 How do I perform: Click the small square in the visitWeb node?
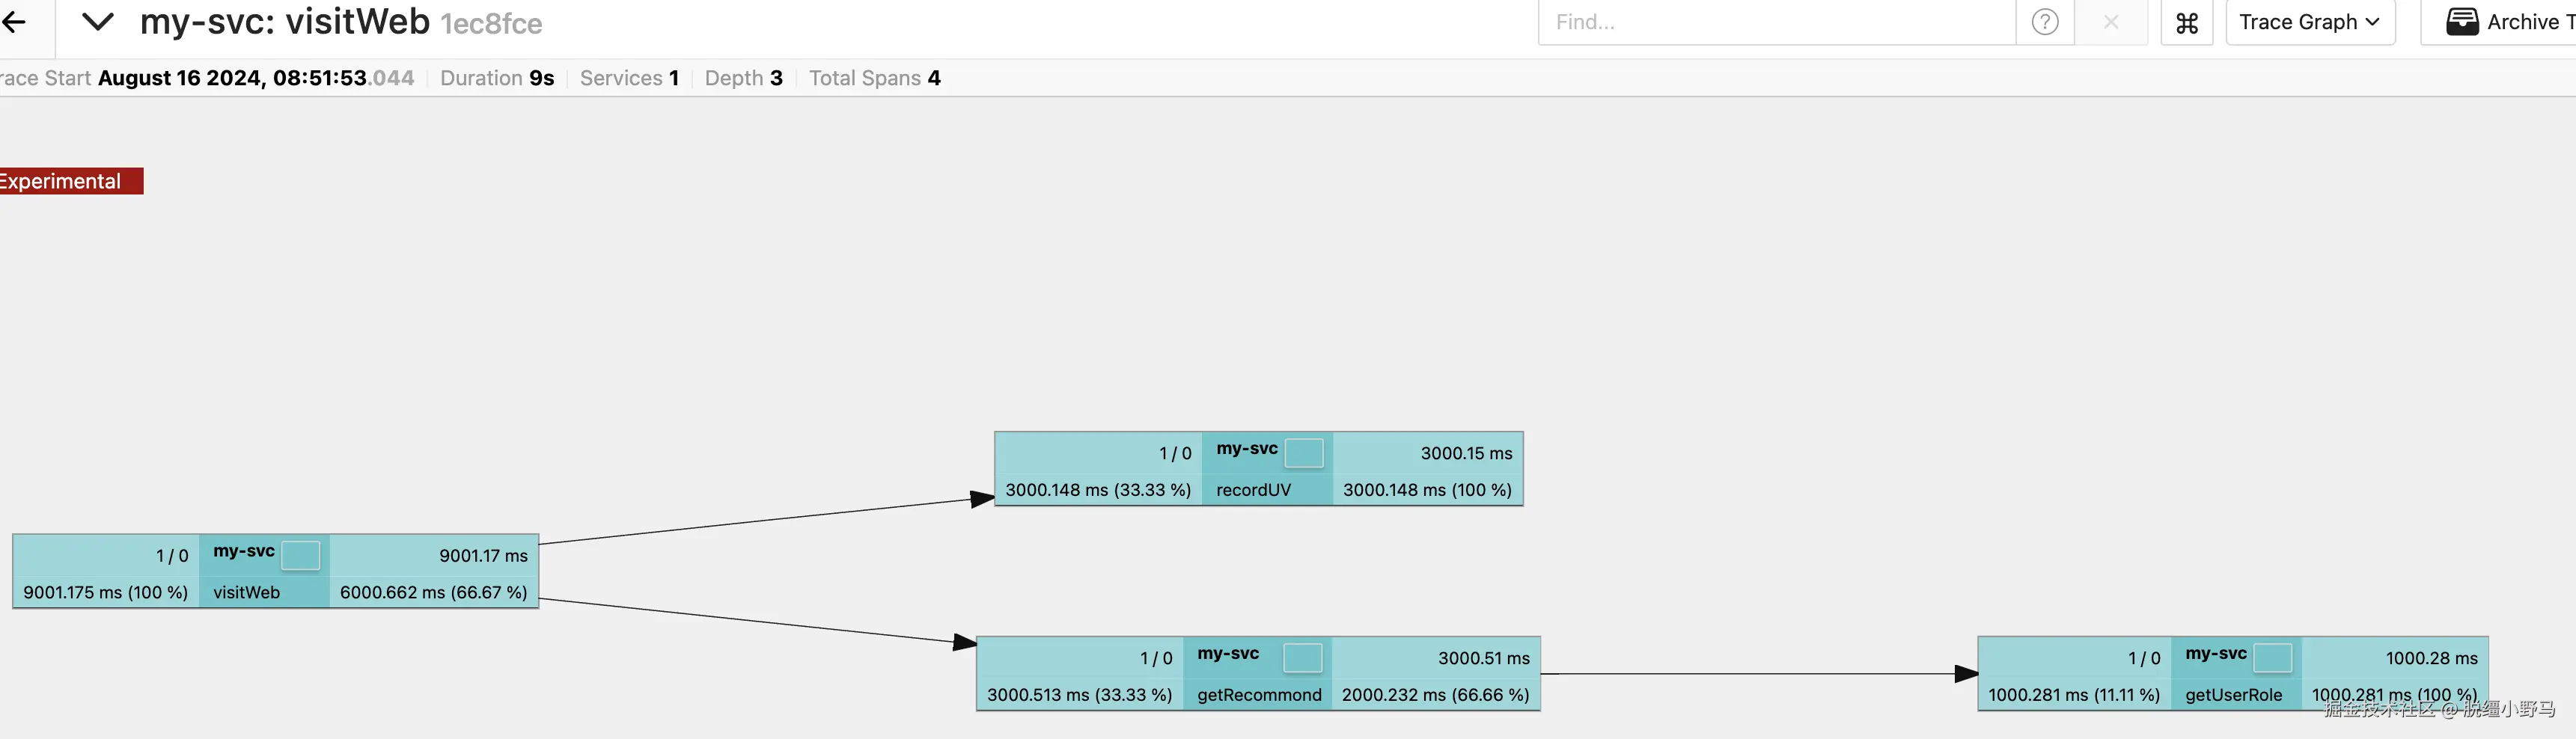click(300, 555)
